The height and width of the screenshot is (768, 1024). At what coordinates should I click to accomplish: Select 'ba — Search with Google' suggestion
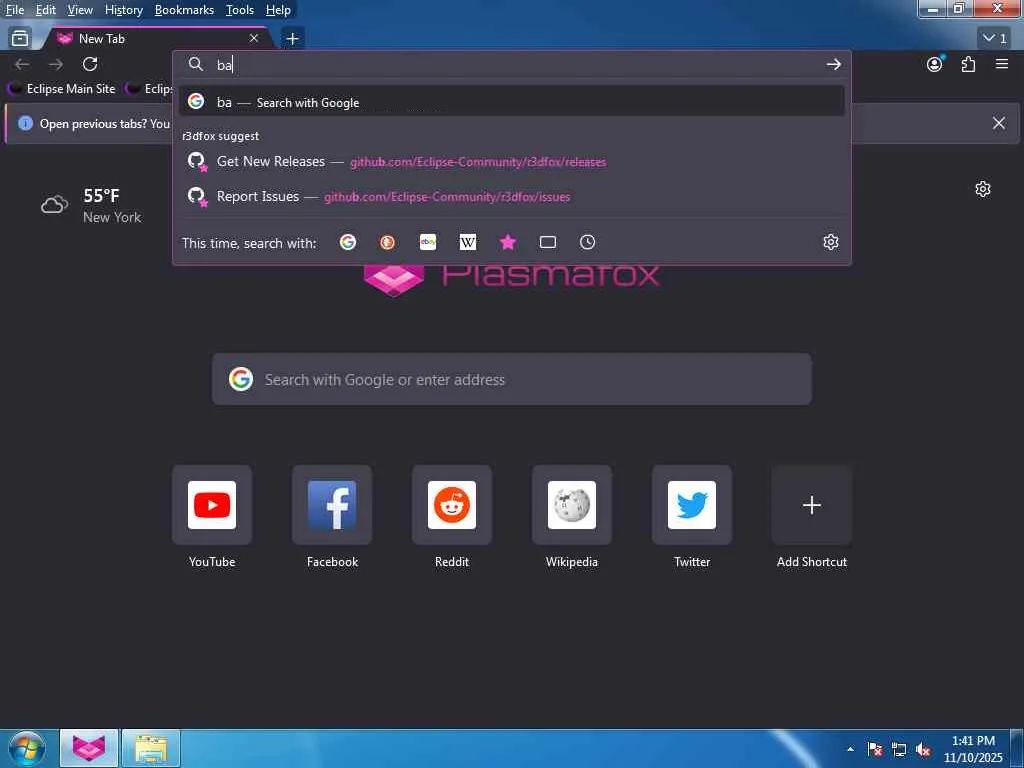pyautogui.click(x=511, y=102)
